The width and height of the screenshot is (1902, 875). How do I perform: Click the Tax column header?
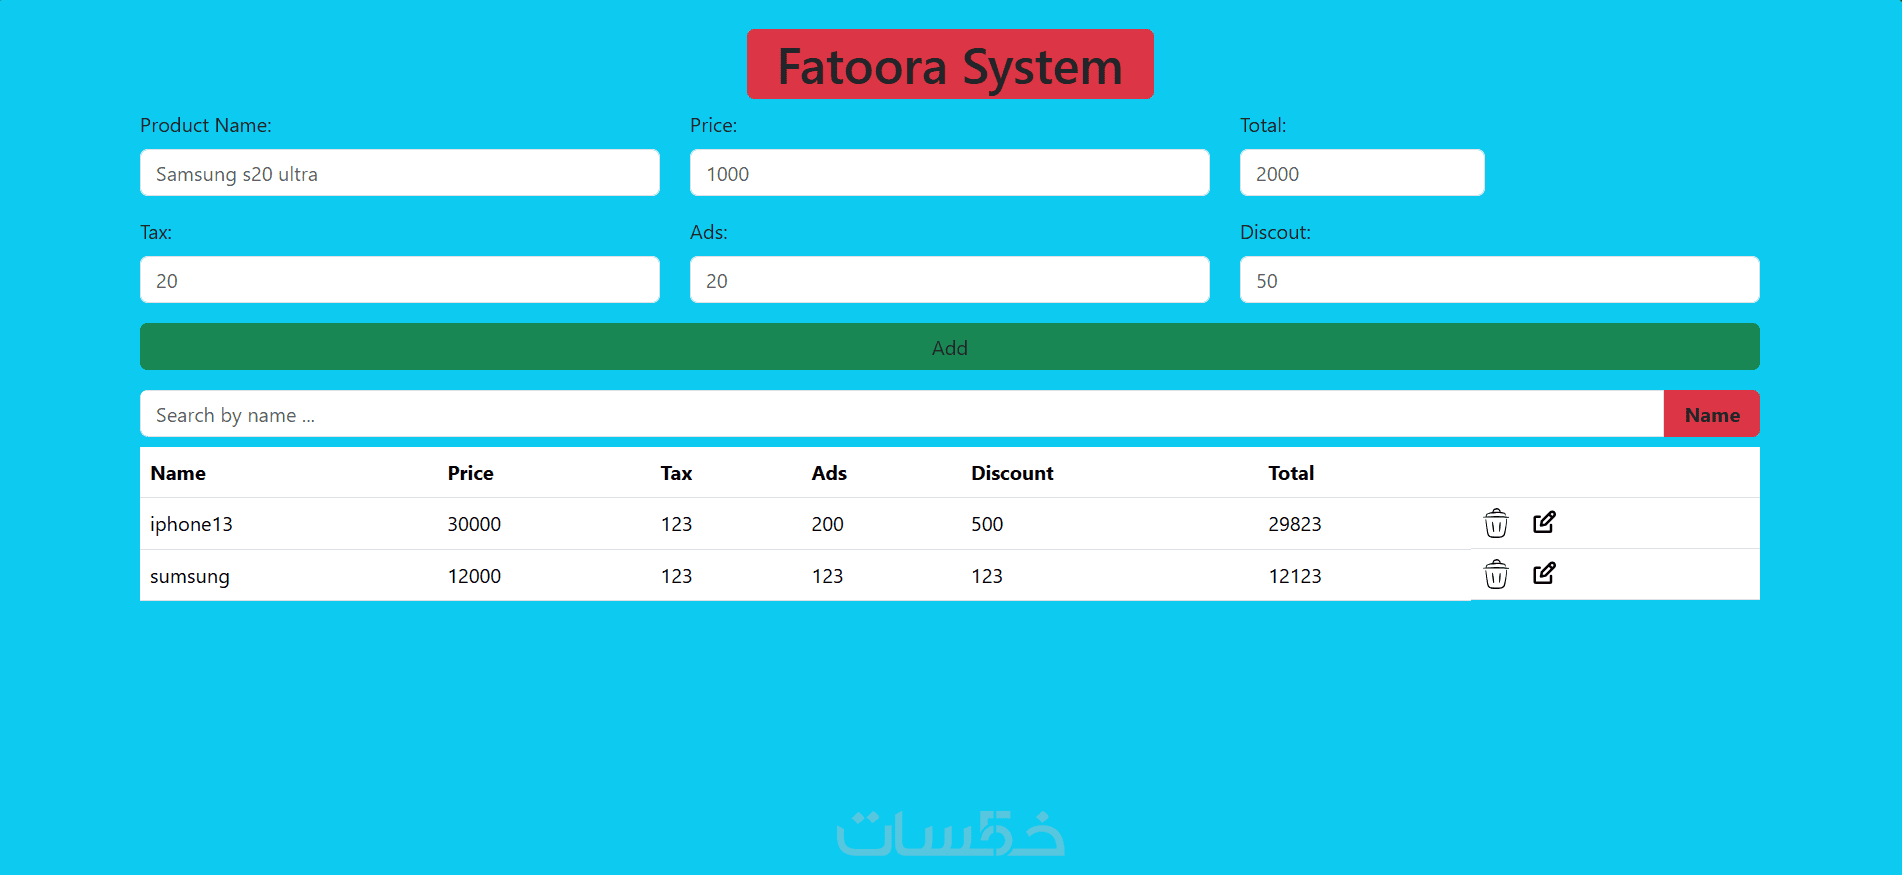tap(676, 473)
